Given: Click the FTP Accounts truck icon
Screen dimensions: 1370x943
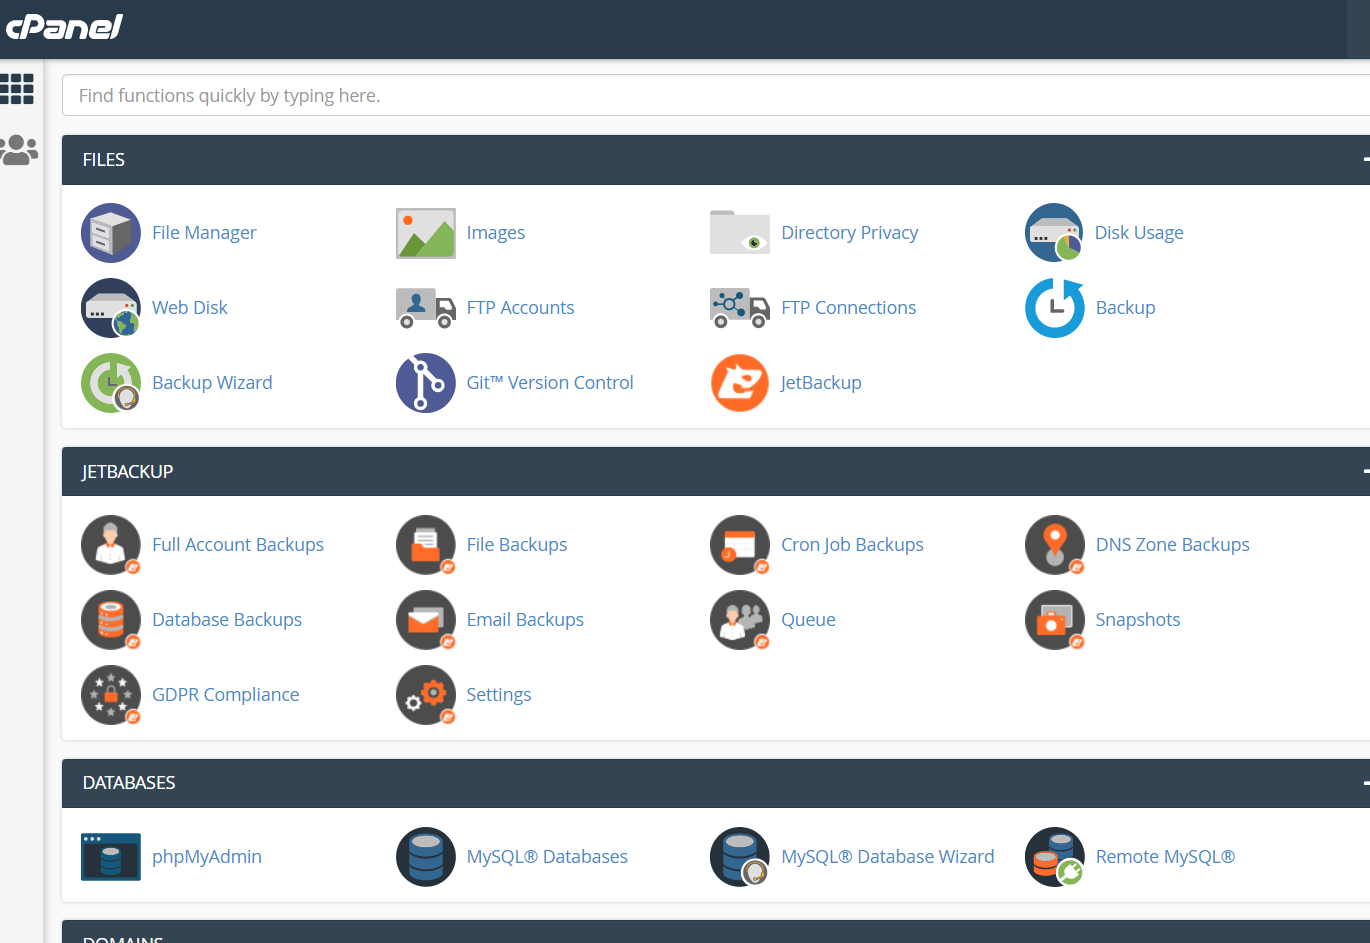Looking at the screenshot, I should click(425, 308).
